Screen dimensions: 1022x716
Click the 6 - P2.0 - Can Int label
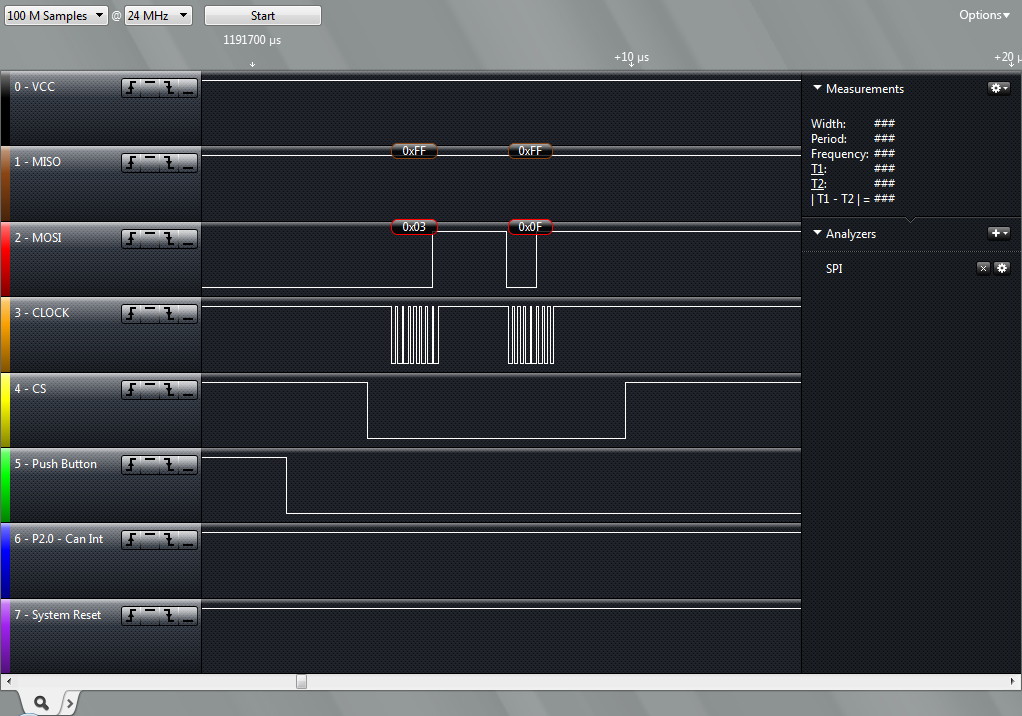[59, 539]
